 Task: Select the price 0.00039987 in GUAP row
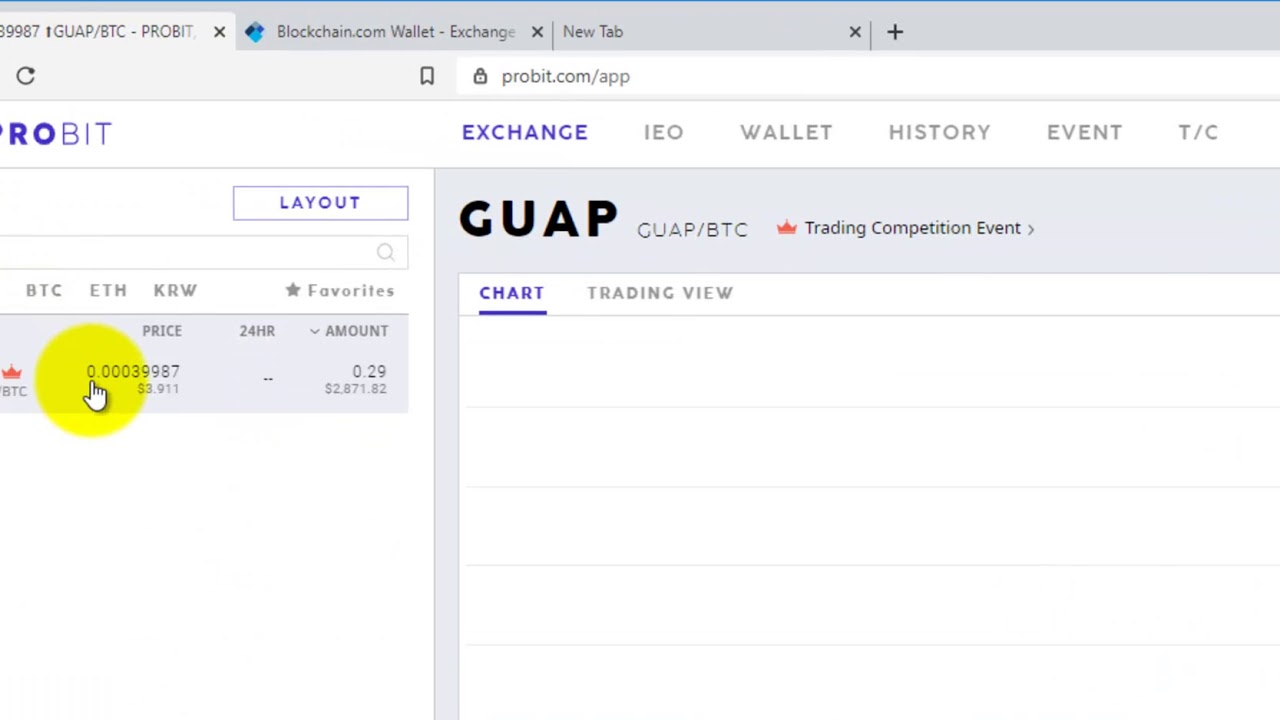(133, 371)
